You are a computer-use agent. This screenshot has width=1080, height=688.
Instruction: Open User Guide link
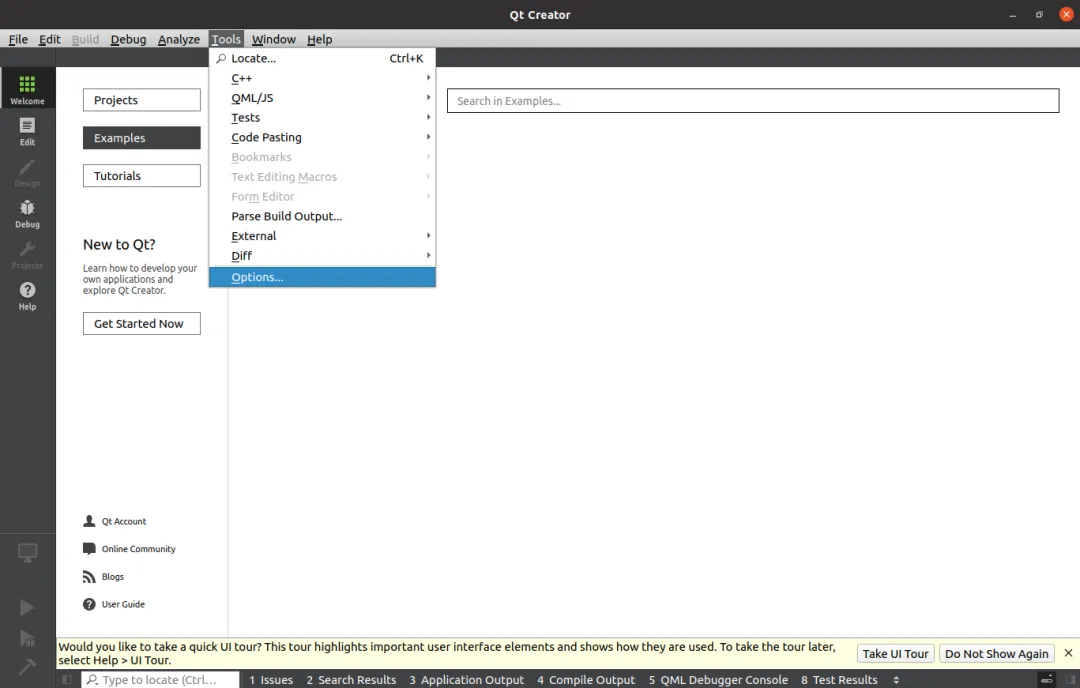123,604
